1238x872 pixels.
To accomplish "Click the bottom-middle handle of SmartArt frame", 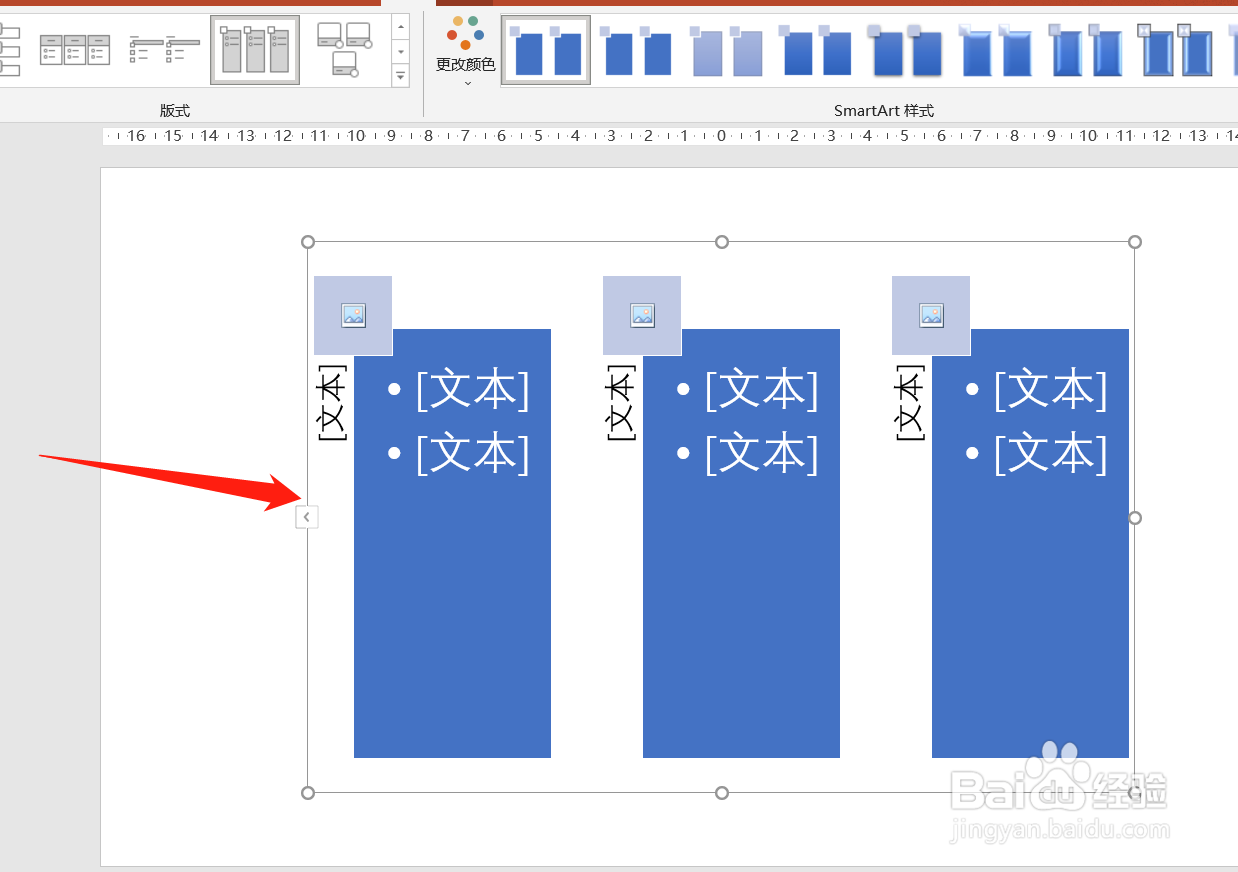I will (722, 793).
